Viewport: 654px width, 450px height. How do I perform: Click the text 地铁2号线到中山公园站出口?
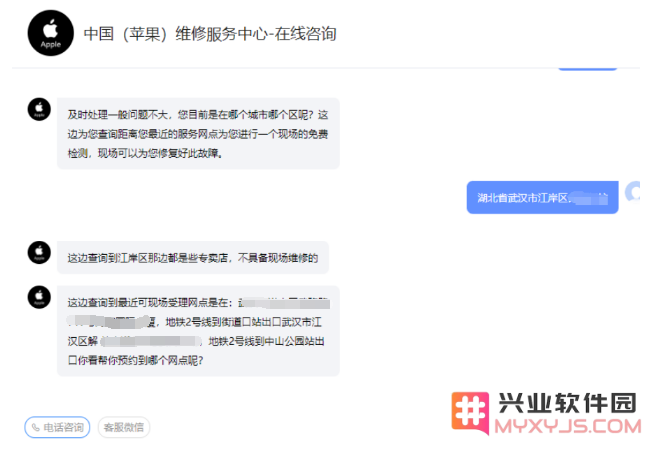coord(266,342)
